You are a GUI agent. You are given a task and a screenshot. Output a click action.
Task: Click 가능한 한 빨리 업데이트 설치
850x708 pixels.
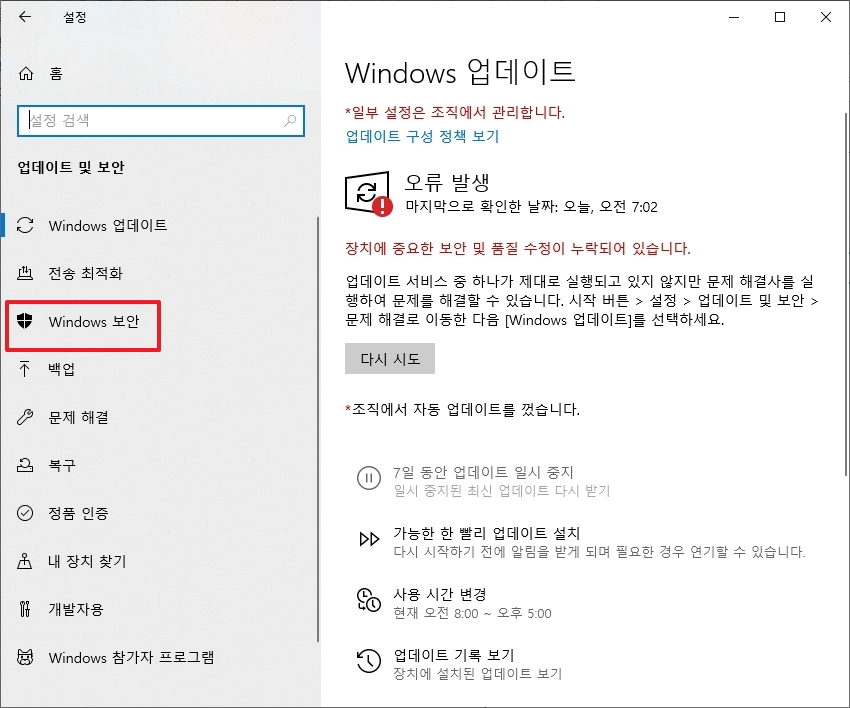click(486, 533)
